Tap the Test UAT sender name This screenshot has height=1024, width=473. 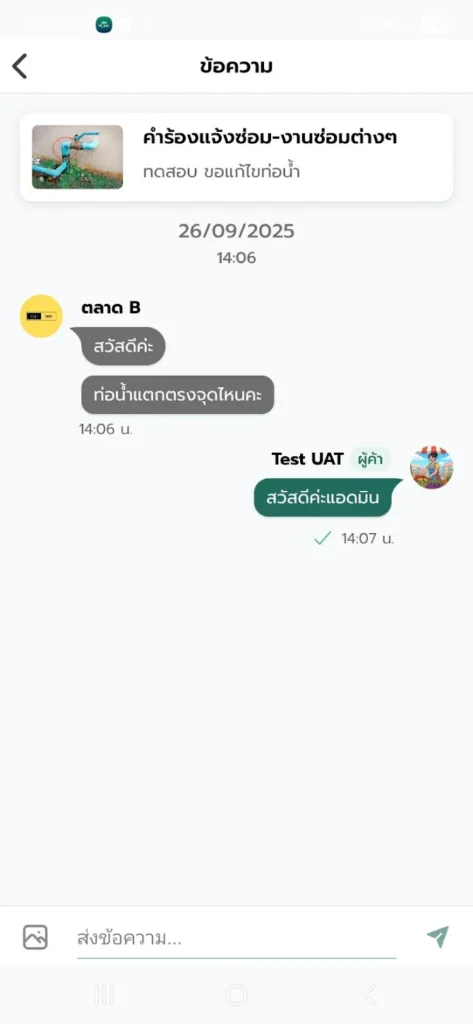click(x=307, y=459)
